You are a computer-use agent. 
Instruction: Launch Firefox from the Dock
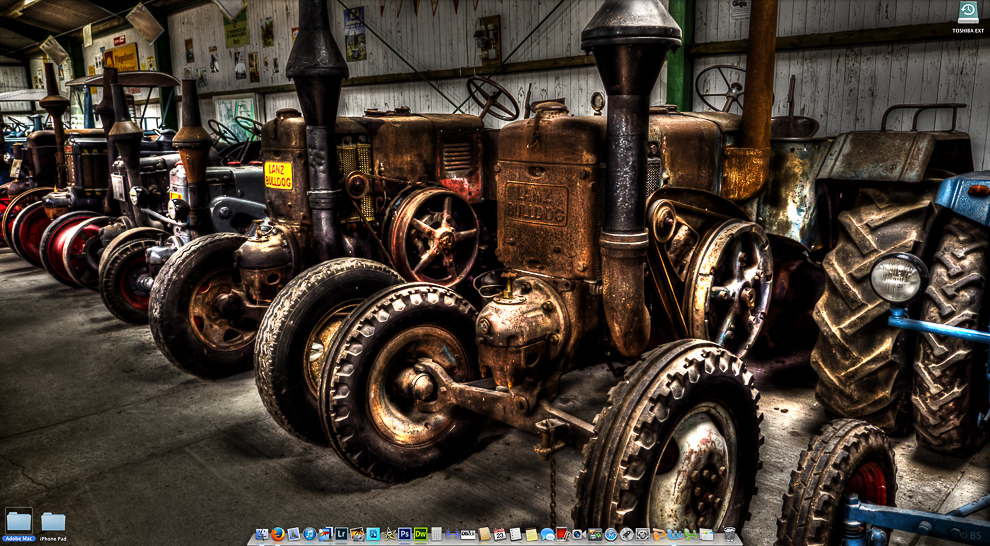pos(278,534)
